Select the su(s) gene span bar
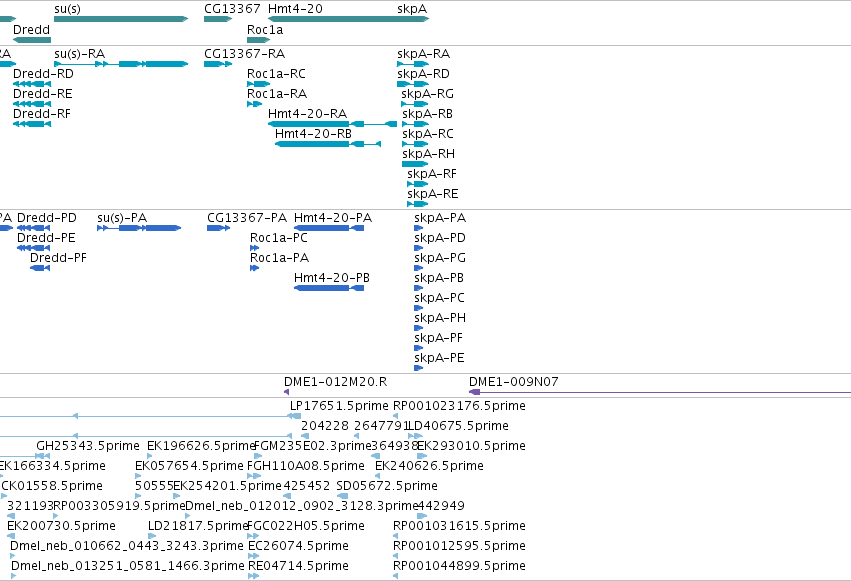Viewport: 851px width, 581px height. coord(121,19)
